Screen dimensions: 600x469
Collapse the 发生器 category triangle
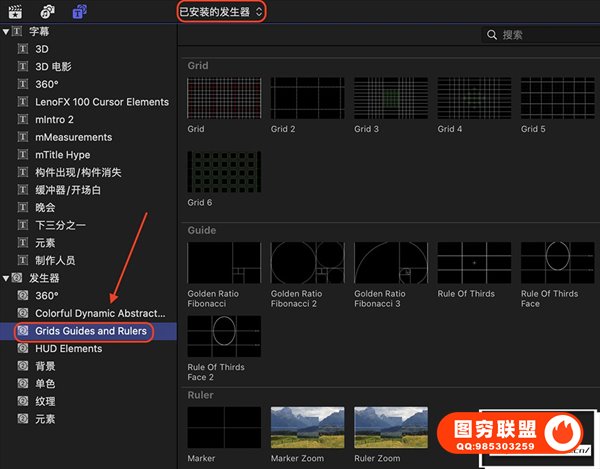pos(6,278)
